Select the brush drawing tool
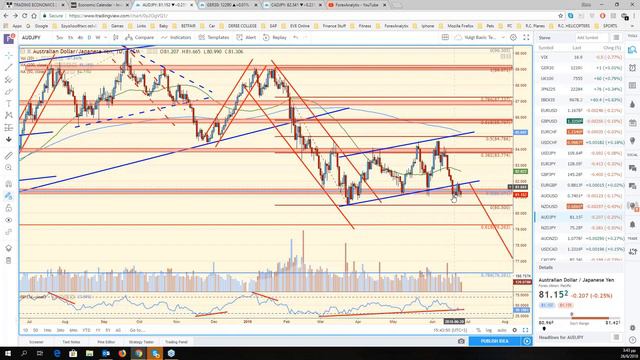The height and width of the screenshot is (360, 640). coord(9,92)
